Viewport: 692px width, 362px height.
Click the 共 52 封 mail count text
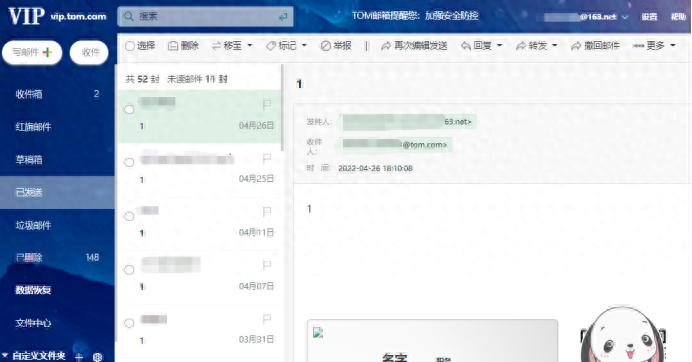[142, 79]
